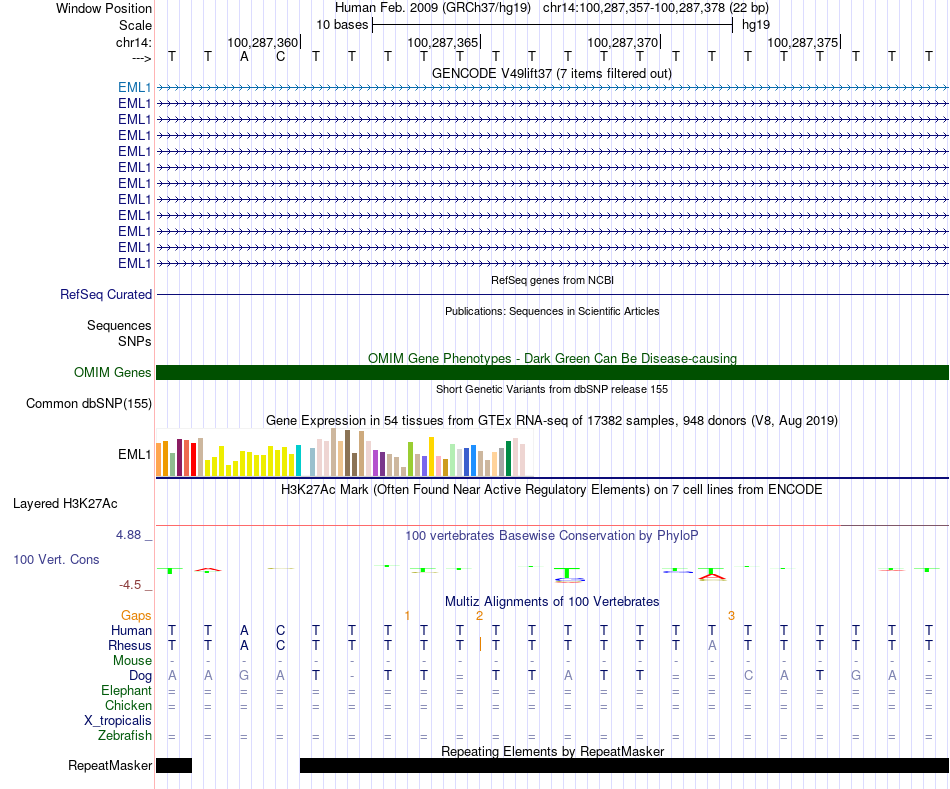The width and height of the screenshot is (950, 789).
Task: Click RefSeq genes from NCBI title
Action: click(x=552, y=280)
